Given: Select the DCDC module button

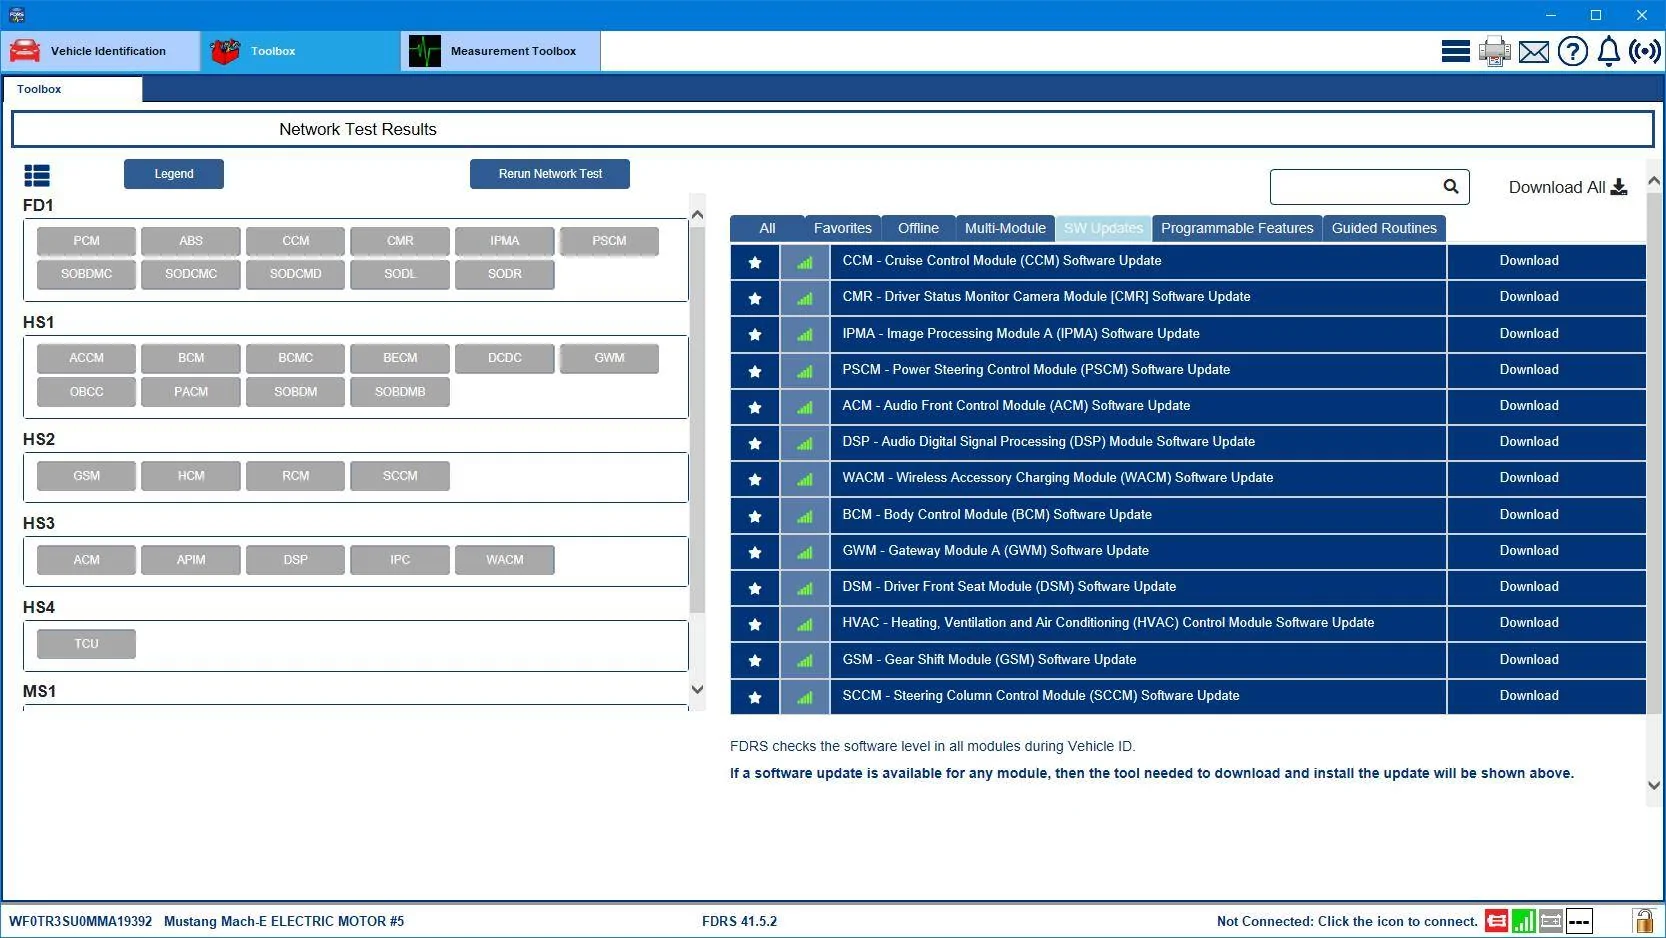Looking at the screenshot, I should pyautogui.click(x=505, y=358).
